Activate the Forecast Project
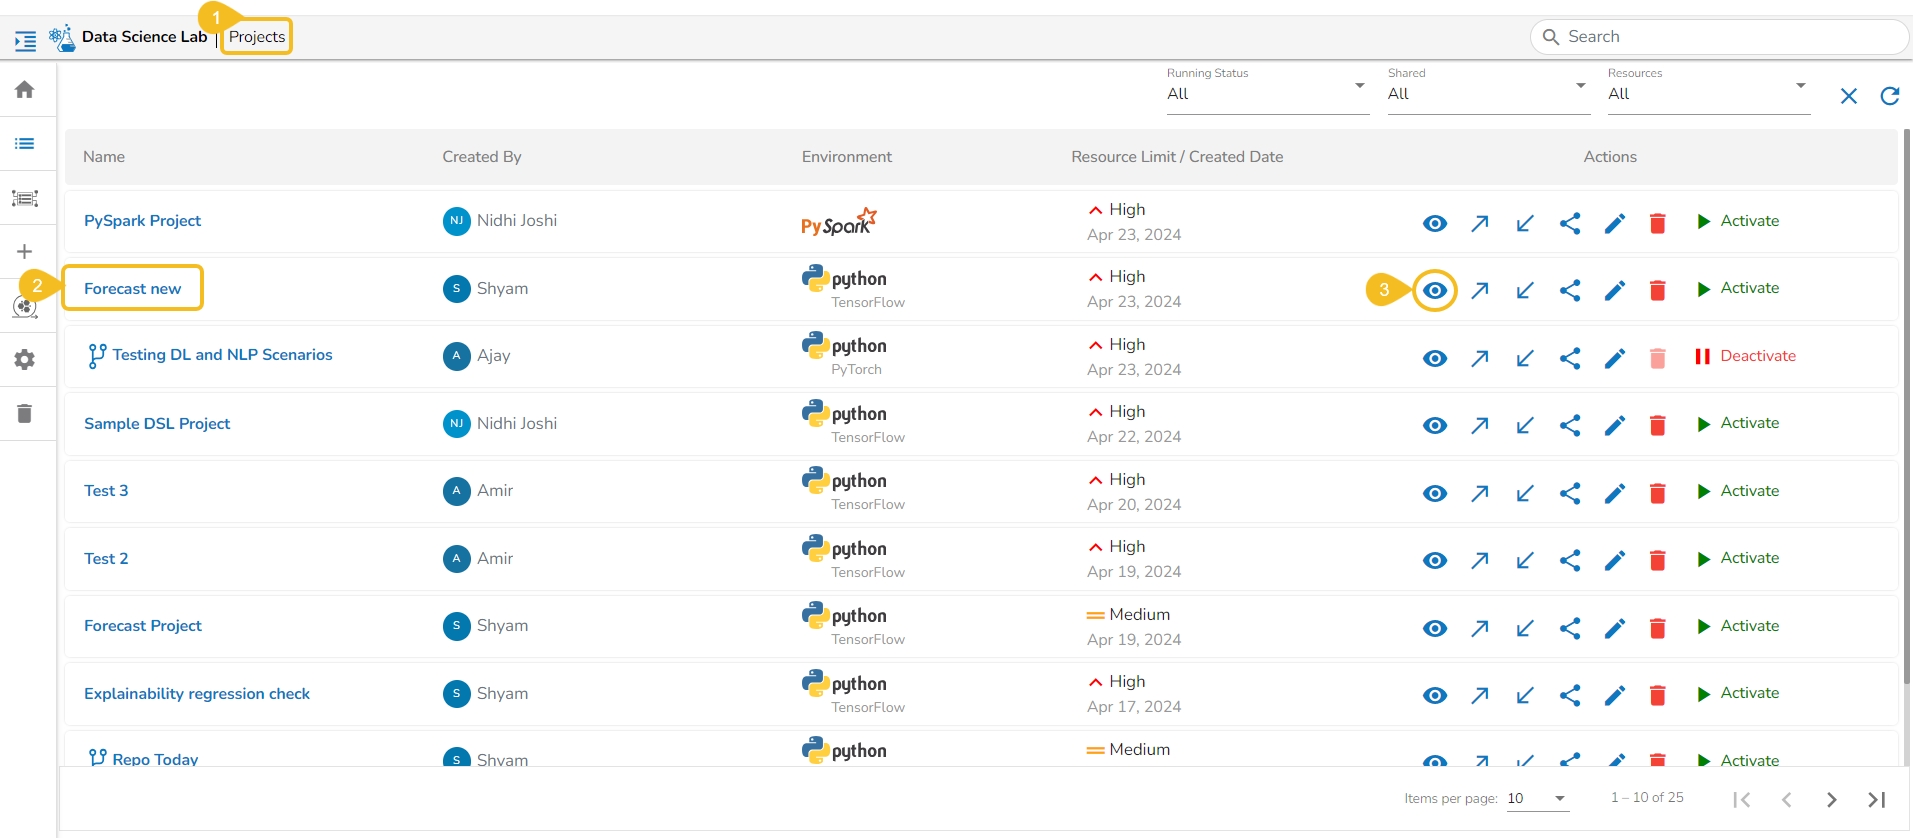This screenshot has height=838, width=1913. (x=1738, y=626)
